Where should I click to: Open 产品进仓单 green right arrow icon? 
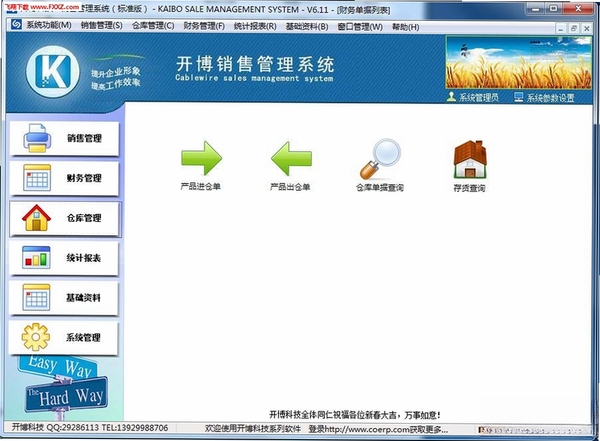[x=201, y=158]
